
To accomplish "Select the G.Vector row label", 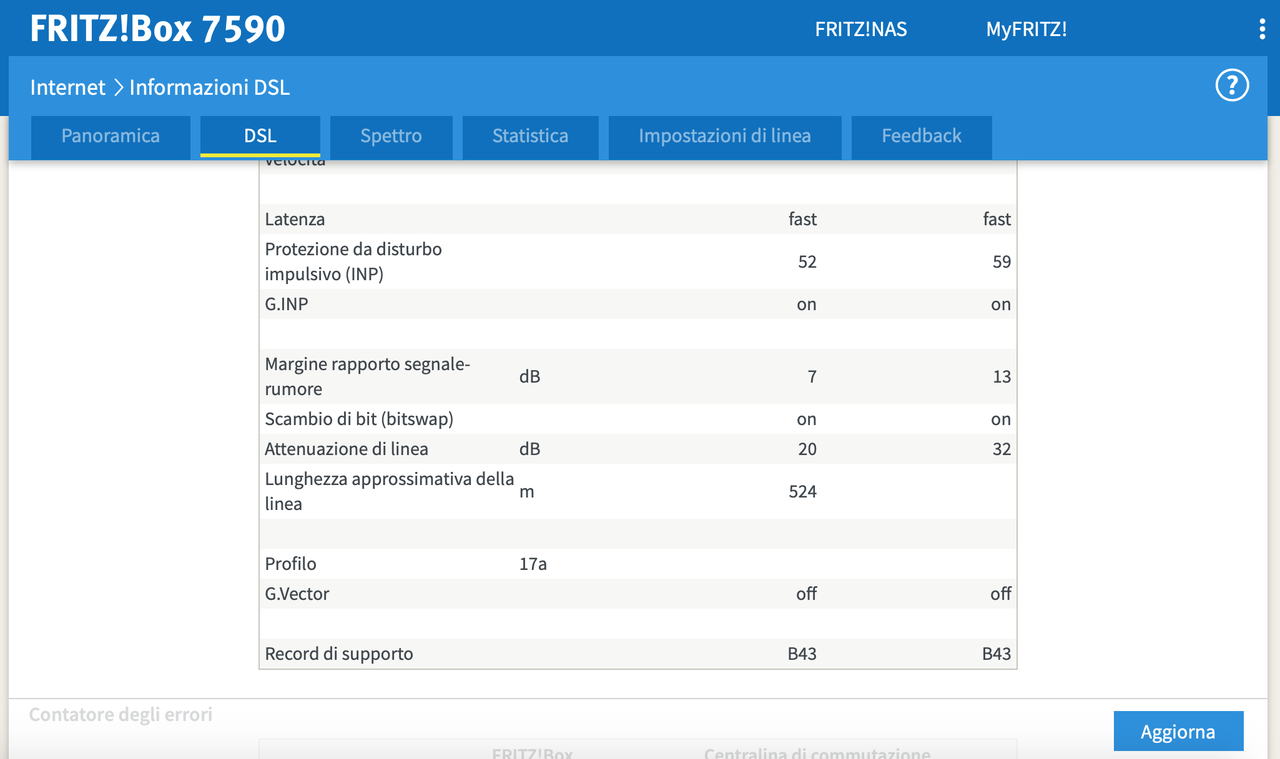I will [297, 594].
